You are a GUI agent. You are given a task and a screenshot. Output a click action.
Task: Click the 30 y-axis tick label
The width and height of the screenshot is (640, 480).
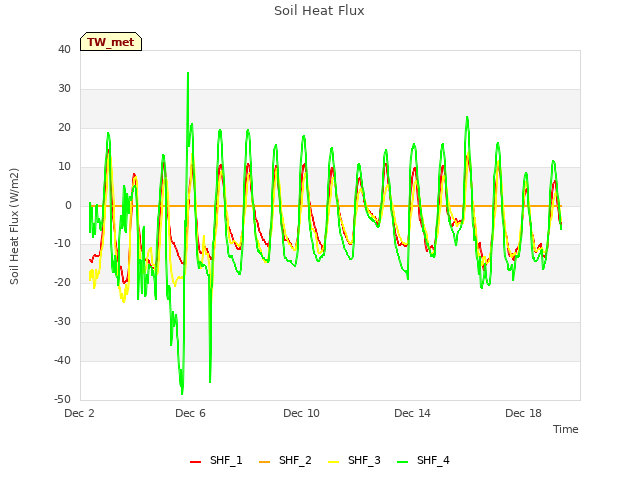click(64, 89)
